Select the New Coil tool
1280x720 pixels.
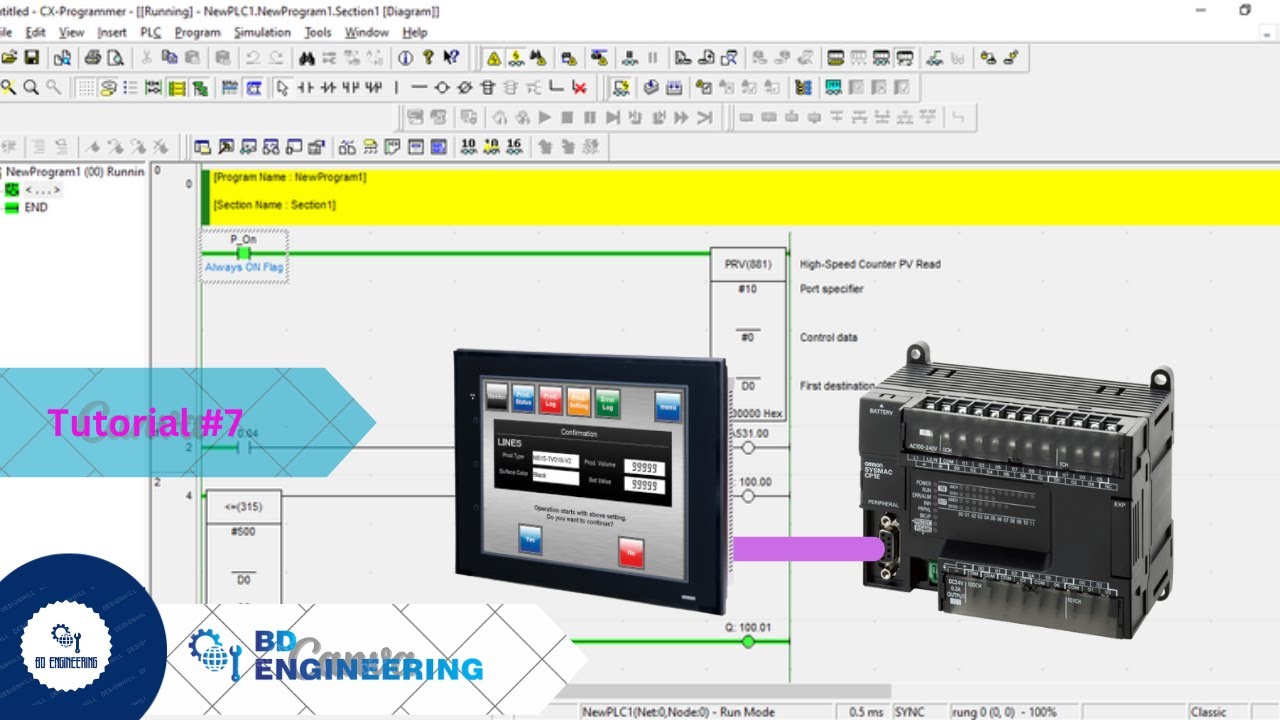click(x=442, y=87)
